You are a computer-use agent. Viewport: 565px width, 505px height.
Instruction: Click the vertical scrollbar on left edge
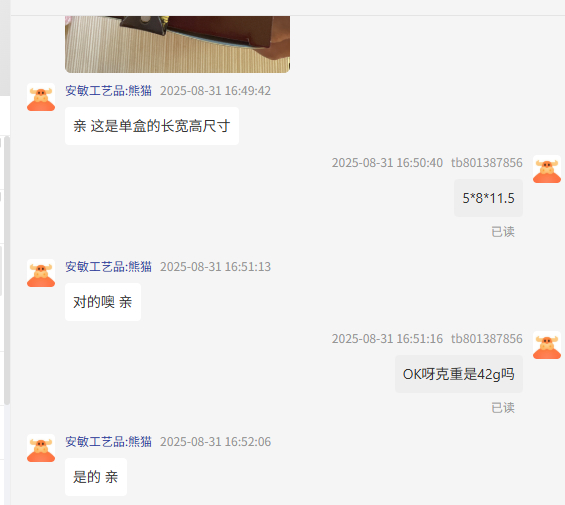coord(6,270)
